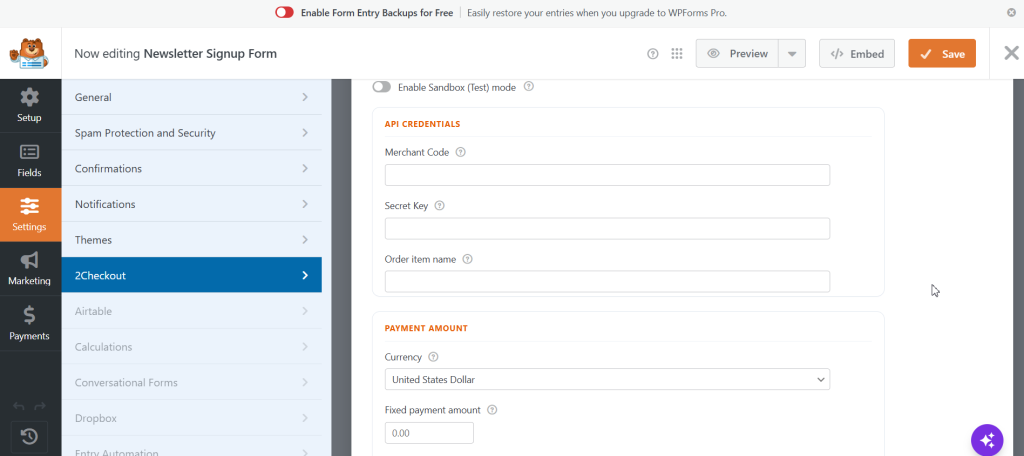Click the Secret Key input field
This screenshot has height=456, width=1024.
point(607,229)
